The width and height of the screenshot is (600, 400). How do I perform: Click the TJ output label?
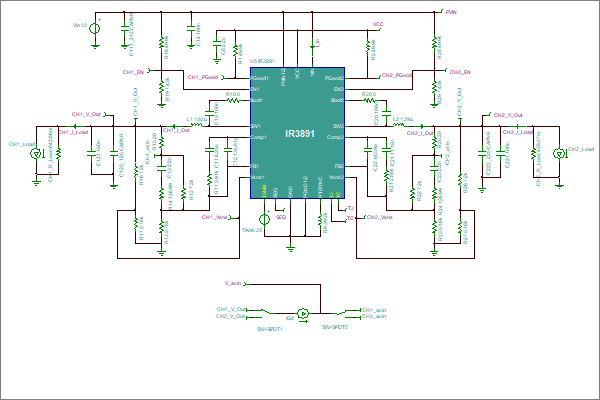pyautogui.click(x=351, y=209)
